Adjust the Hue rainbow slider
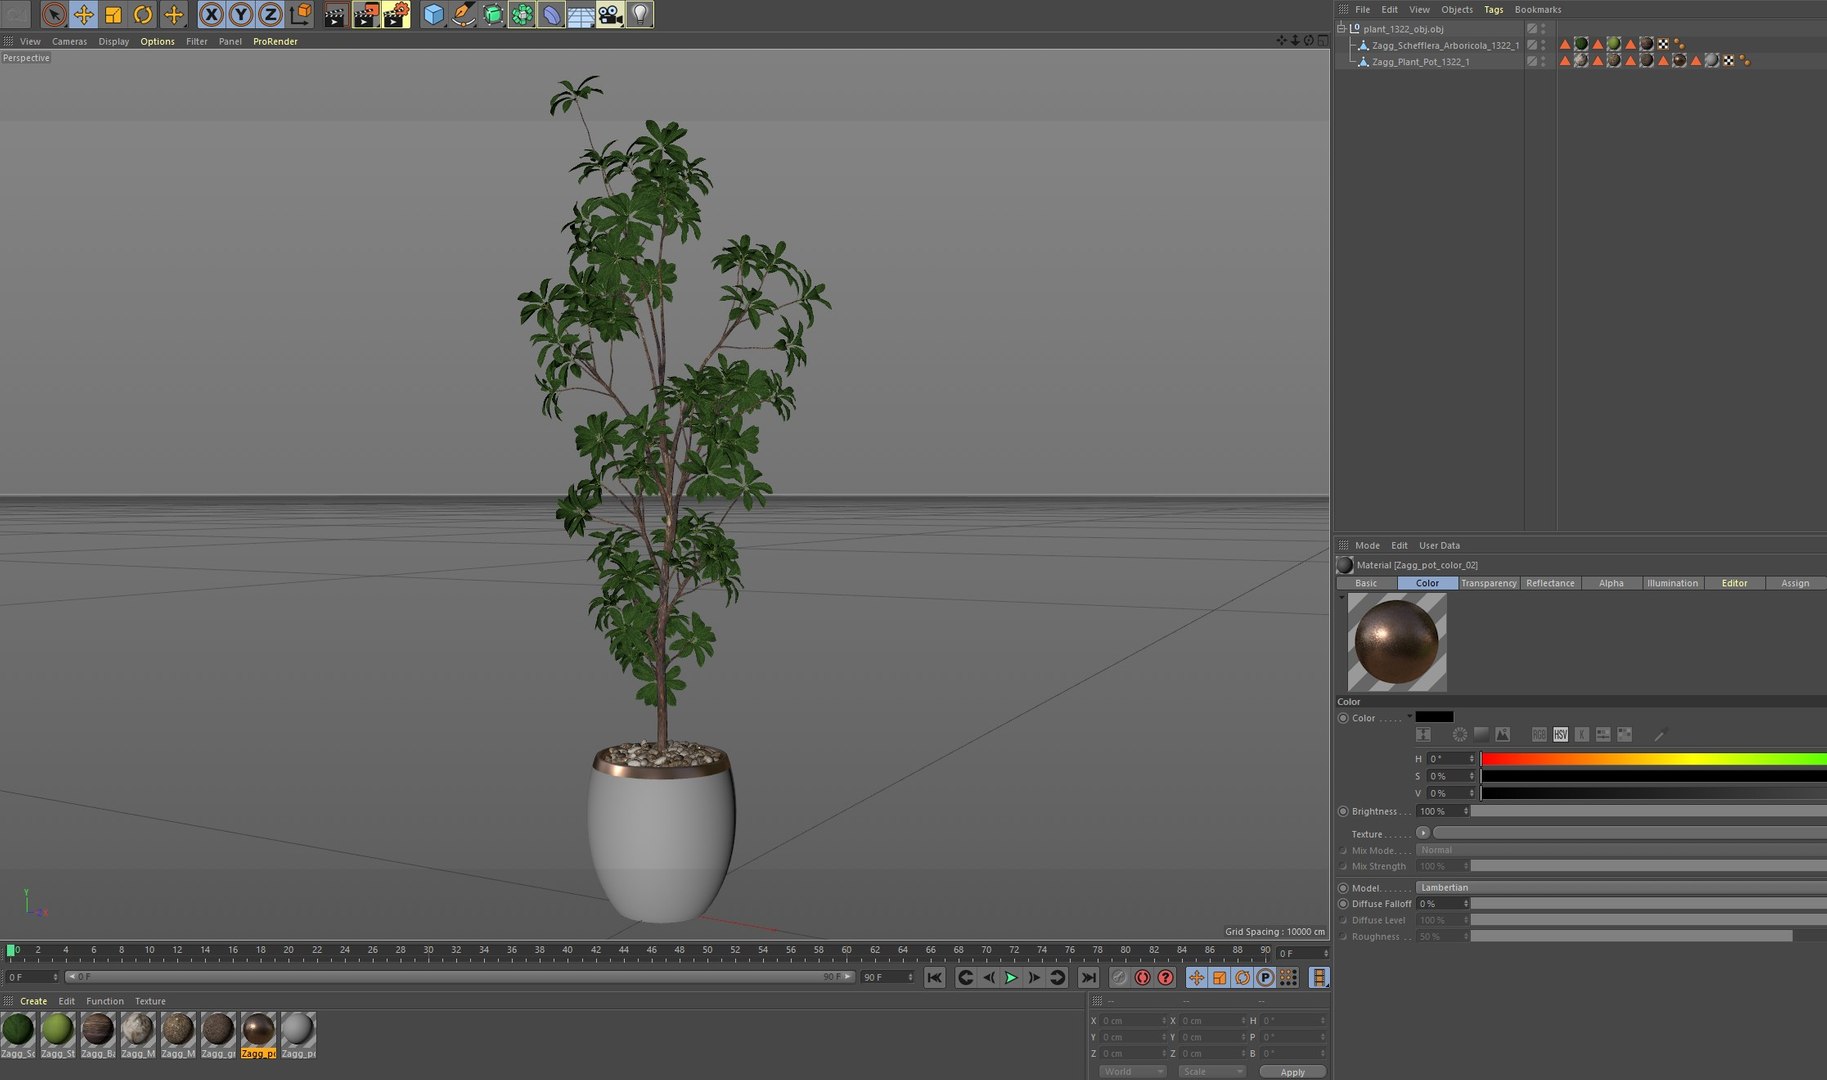The width and height of the screenshot is (1827, 1080). pos(1653,759)
